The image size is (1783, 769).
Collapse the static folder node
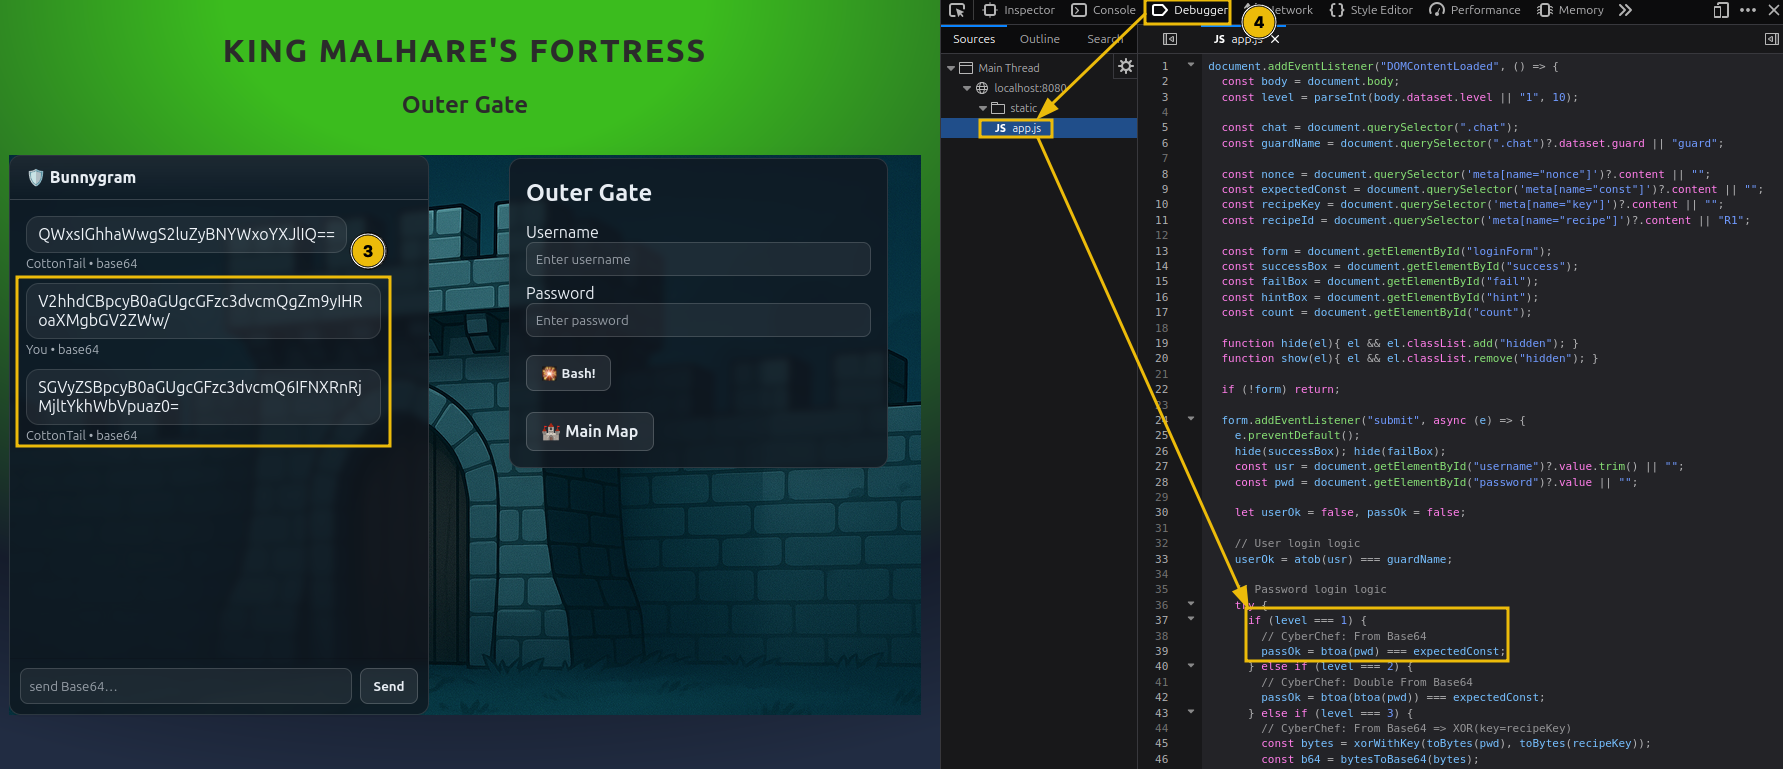click(x=983, y=108)
